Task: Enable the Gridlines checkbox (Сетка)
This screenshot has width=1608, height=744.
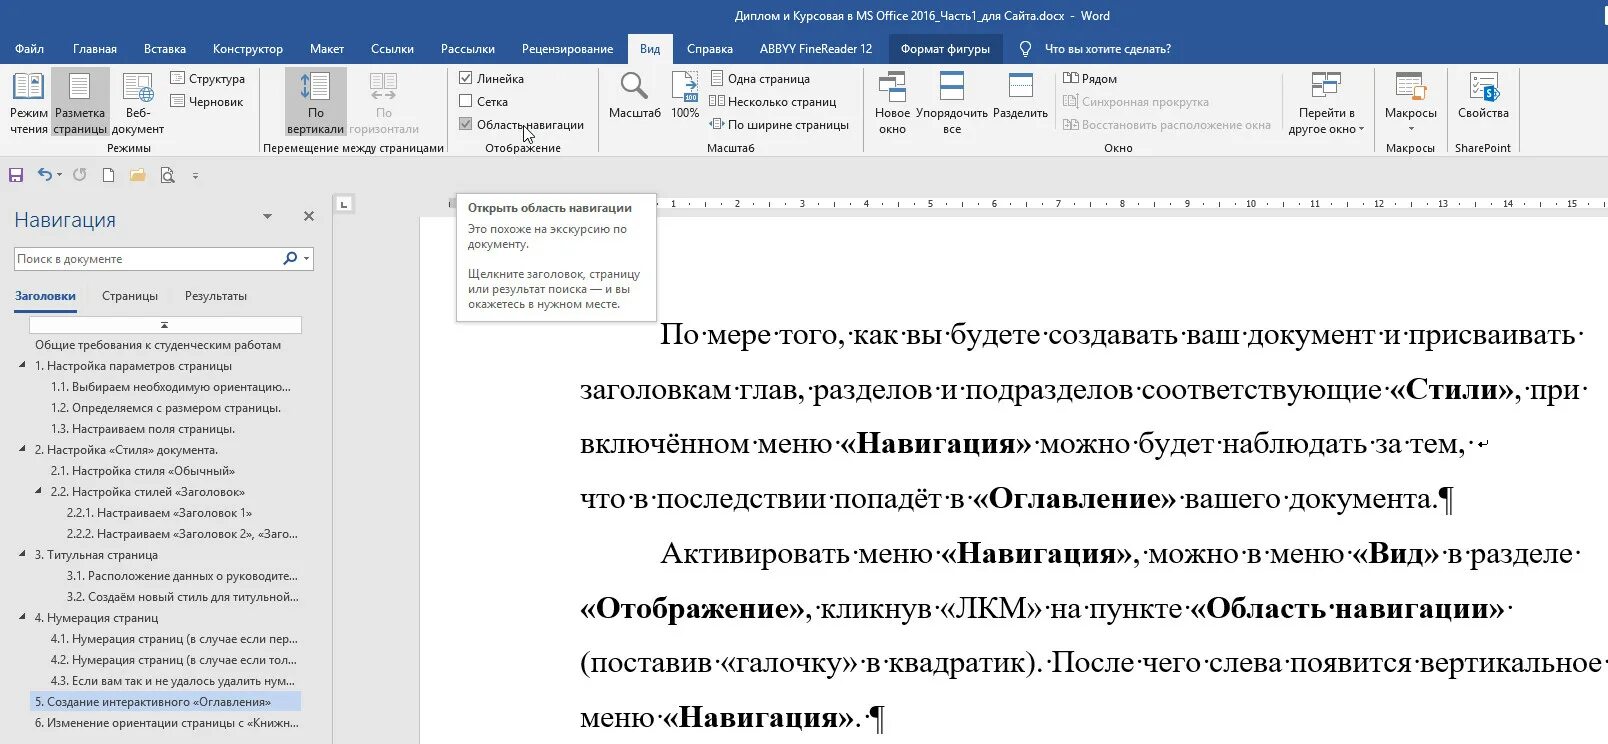Action: [x=465, y=101]
